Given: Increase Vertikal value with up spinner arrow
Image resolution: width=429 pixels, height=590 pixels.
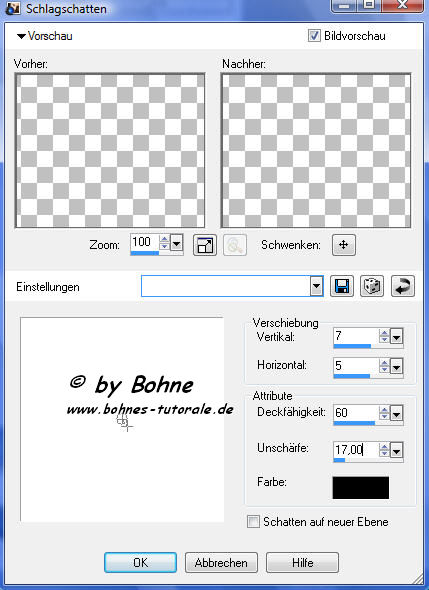Looking at the screenshot, I should [384, 332].
